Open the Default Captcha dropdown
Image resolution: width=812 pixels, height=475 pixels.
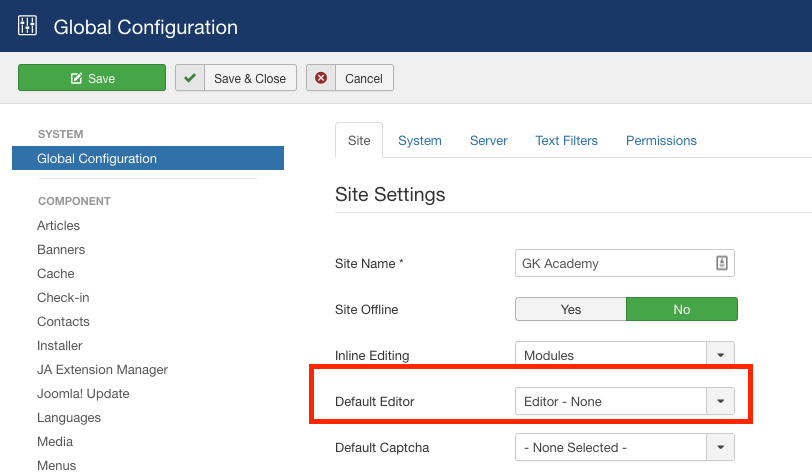pyautogui.click(x=720, y=448)
